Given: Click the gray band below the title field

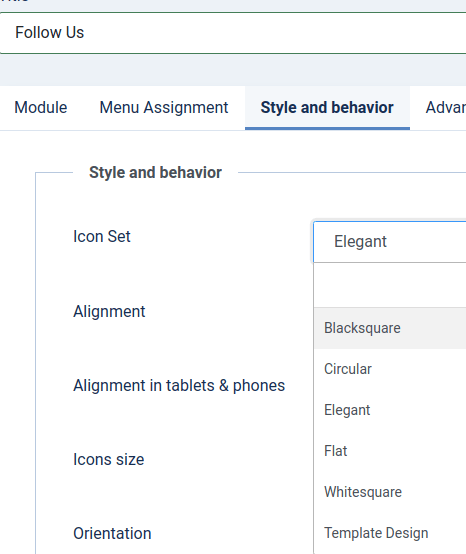Looking at the screenshot, I should (x=233, y=70).
